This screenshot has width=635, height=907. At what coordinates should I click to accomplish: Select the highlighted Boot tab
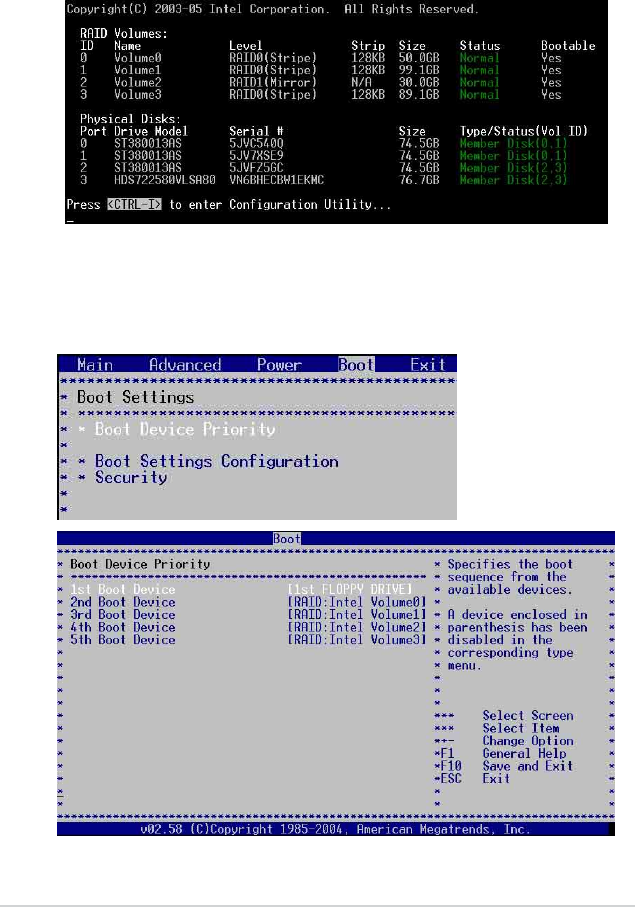tap(356, 364)
